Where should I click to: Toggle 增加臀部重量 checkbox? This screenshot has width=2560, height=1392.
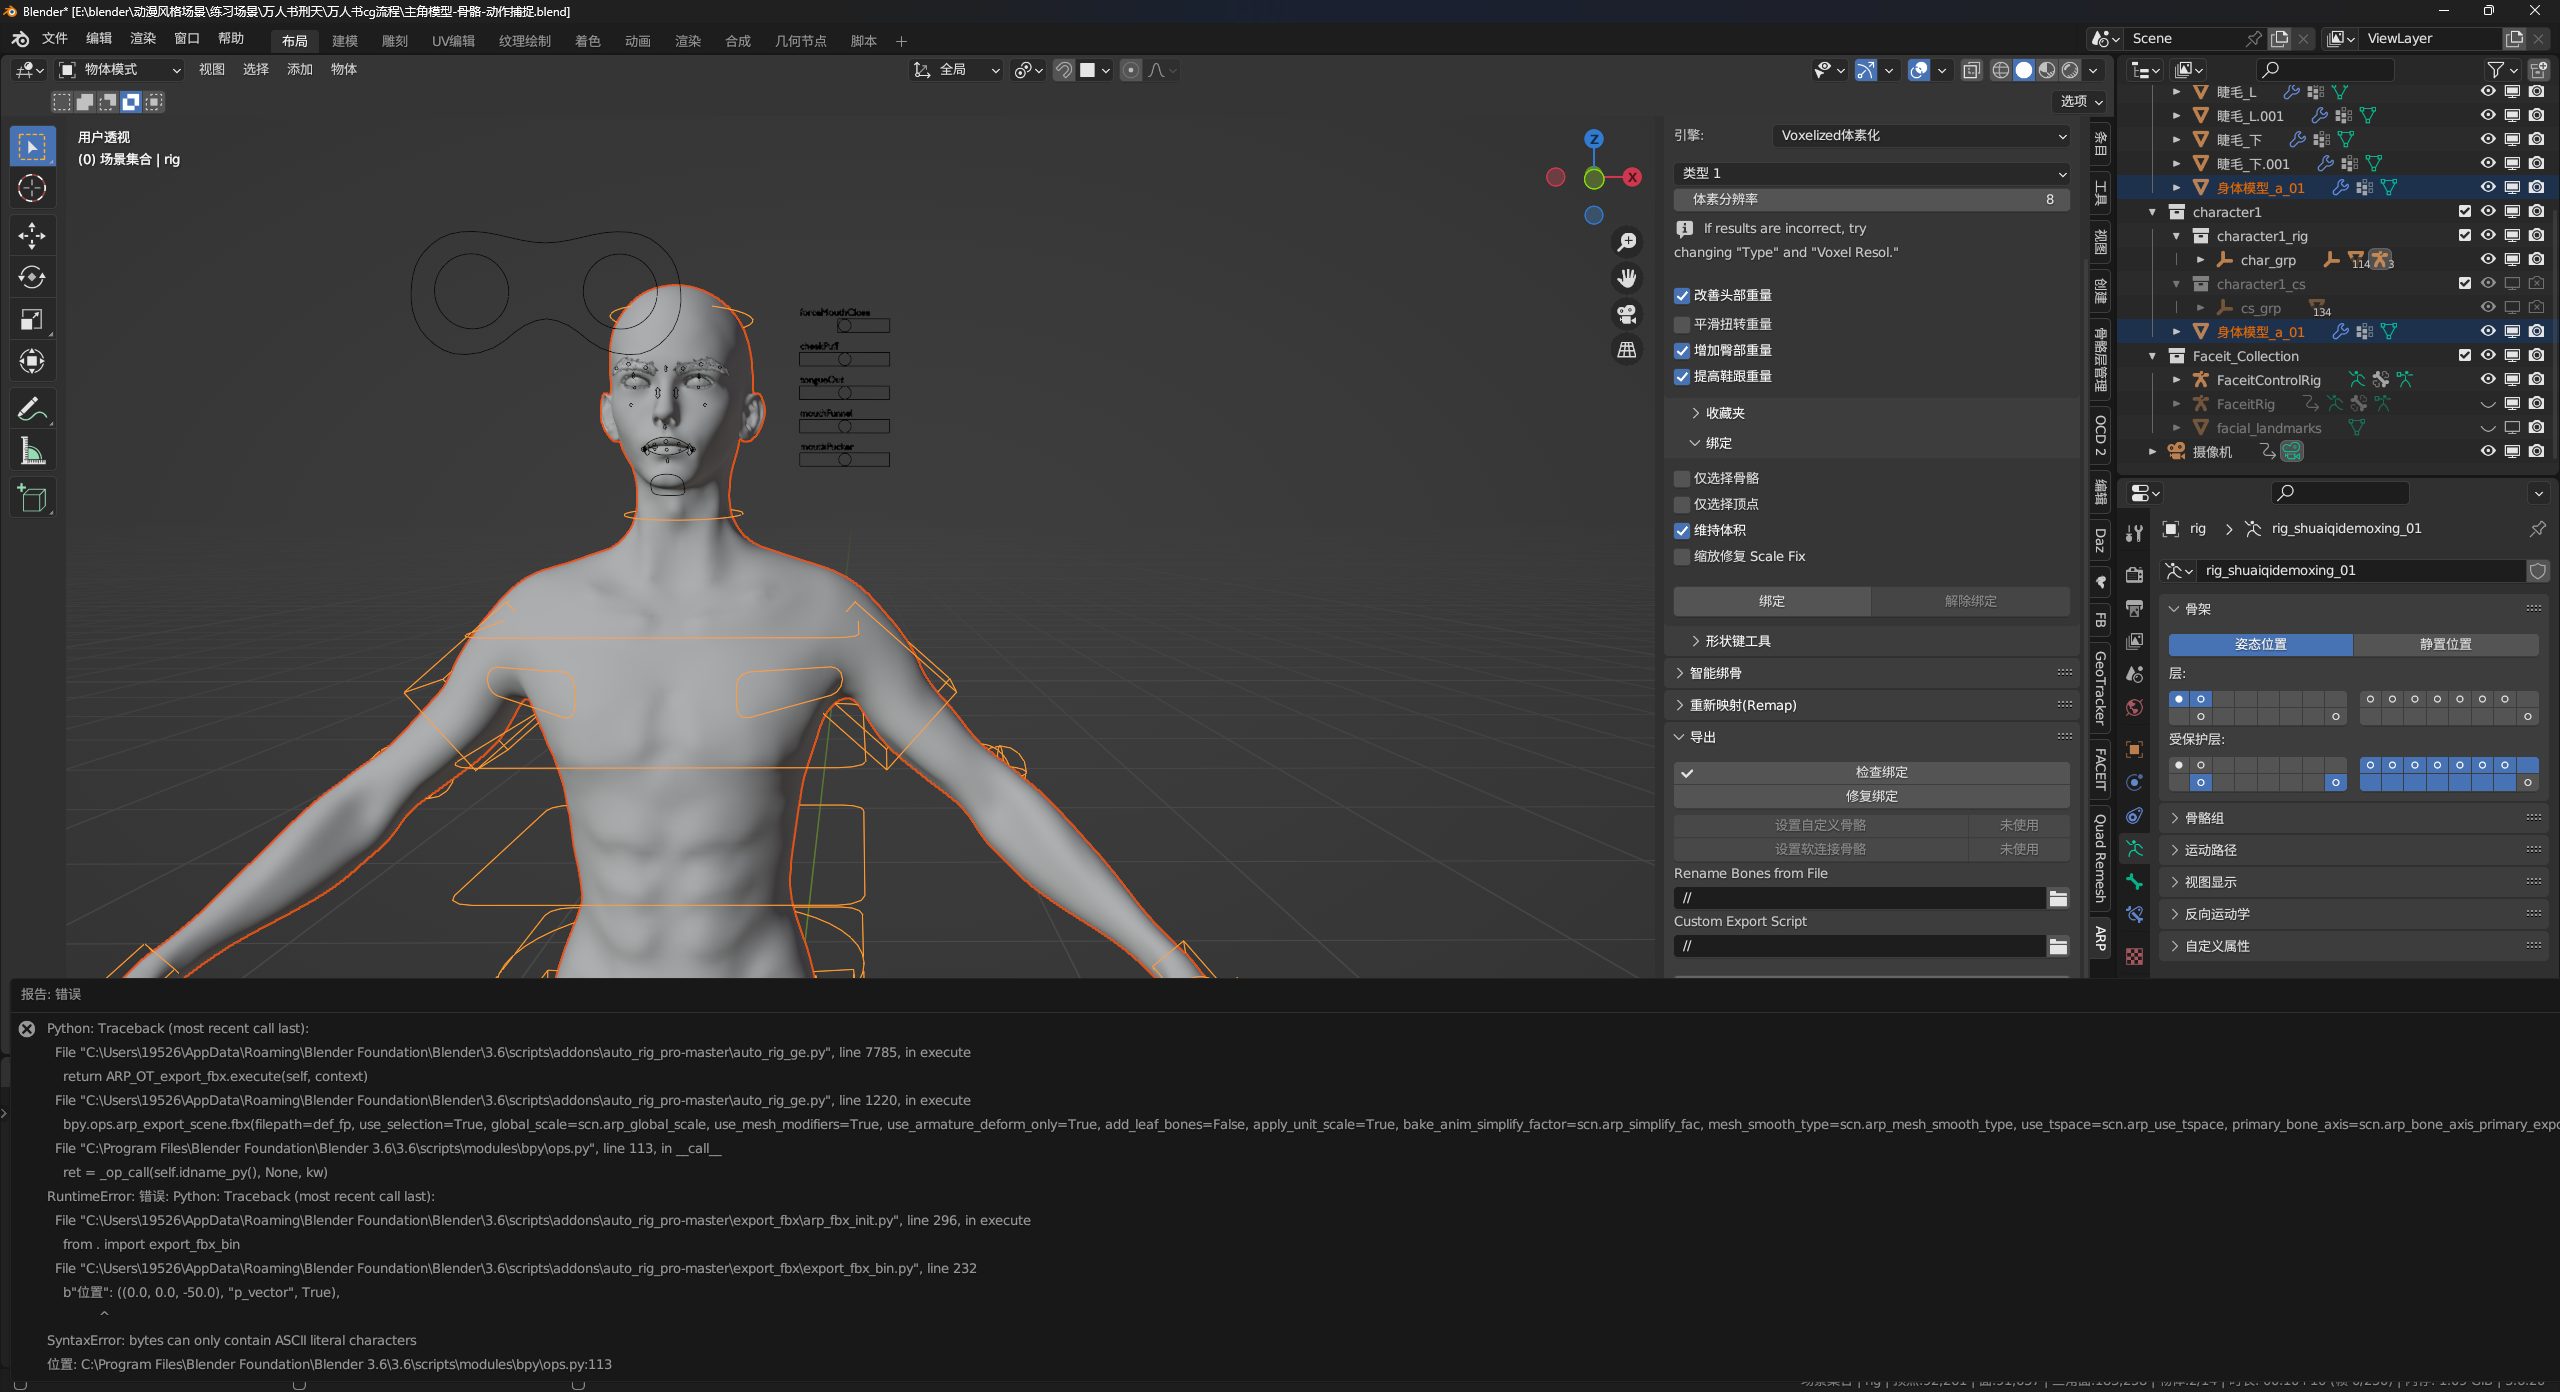click(x=1682, y=351)
